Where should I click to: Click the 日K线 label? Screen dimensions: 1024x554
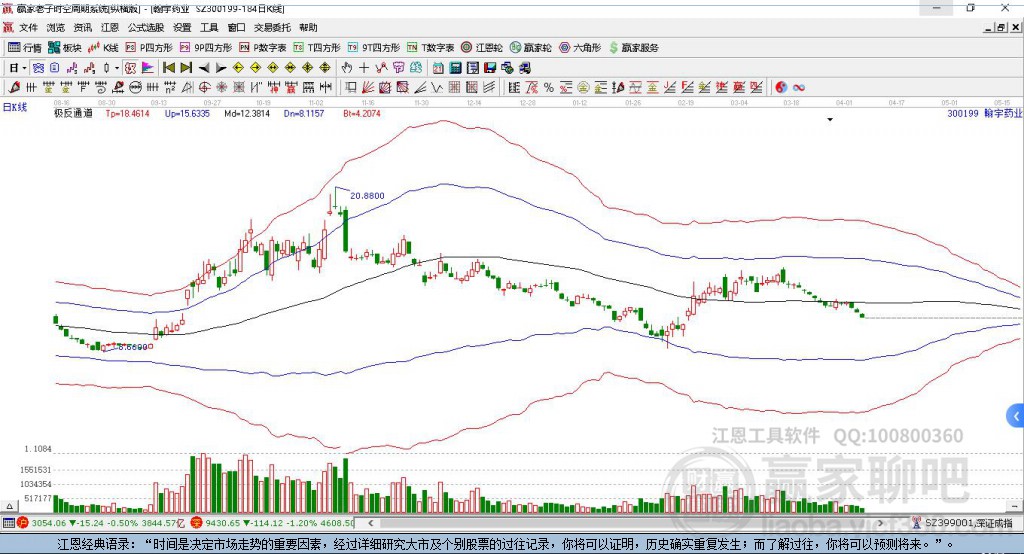click(15, 107)
